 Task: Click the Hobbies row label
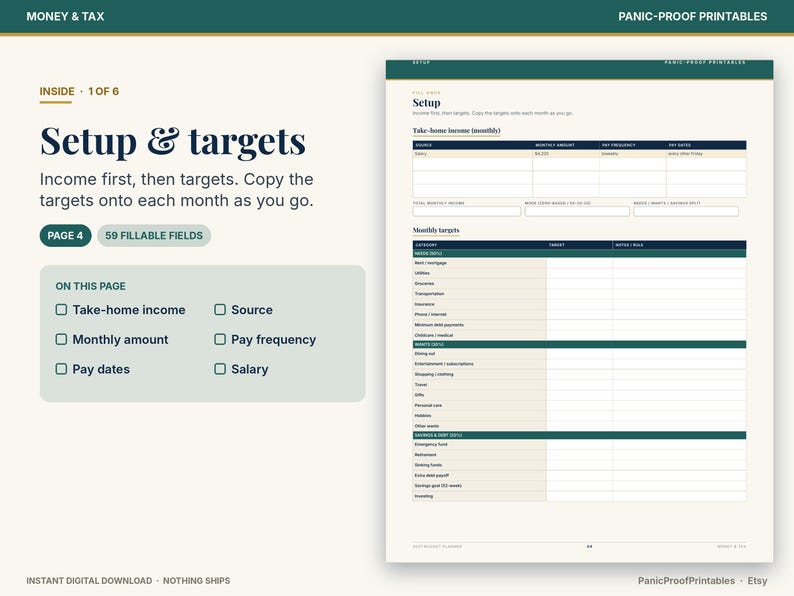click(423, 416)
